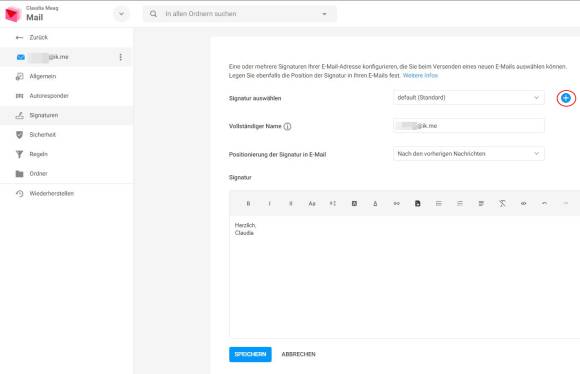Add a new signature with plus button
Viewport: 580px width, 374px height.
566,98
